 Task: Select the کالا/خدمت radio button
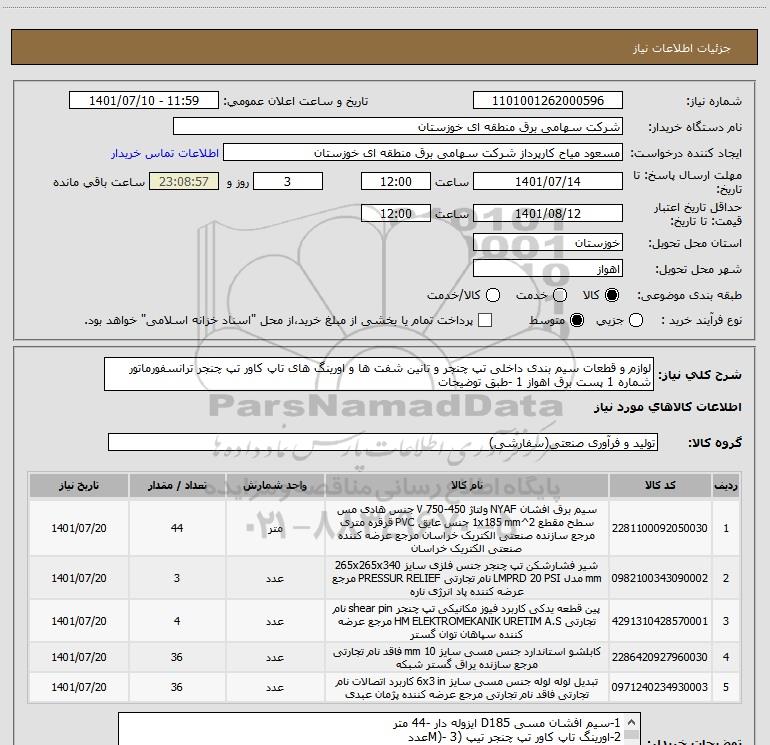pyautogui.click(x=493, y=295)
